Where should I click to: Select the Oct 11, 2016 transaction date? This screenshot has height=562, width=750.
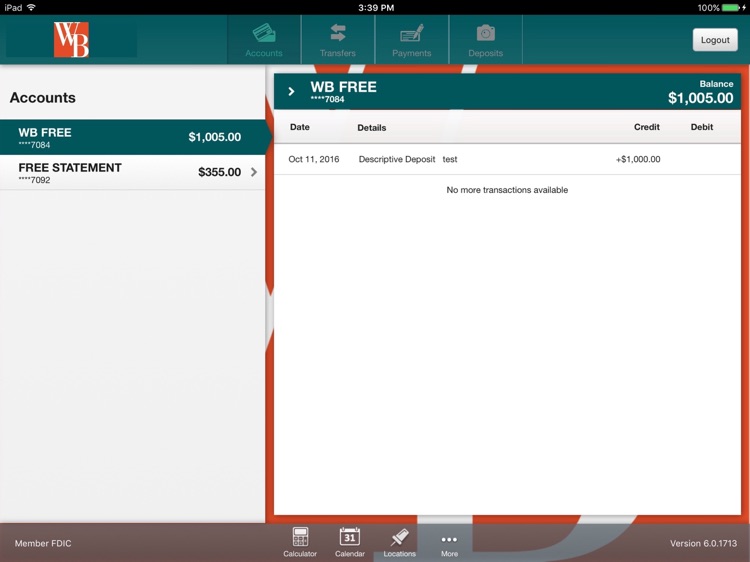[314, 159]
